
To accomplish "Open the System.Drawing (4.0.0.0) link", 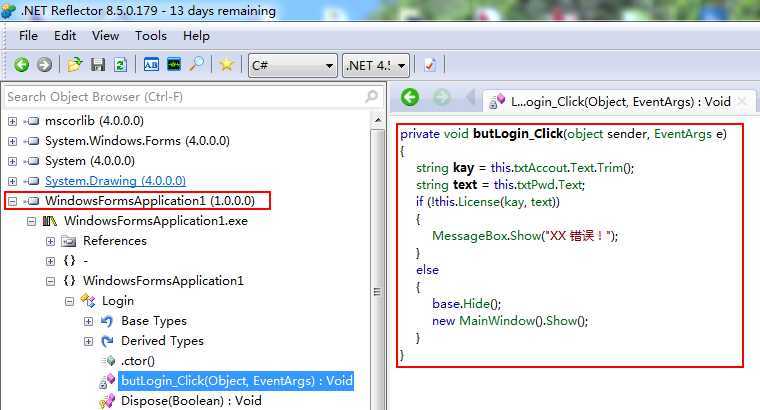I will tap(115, 181).
